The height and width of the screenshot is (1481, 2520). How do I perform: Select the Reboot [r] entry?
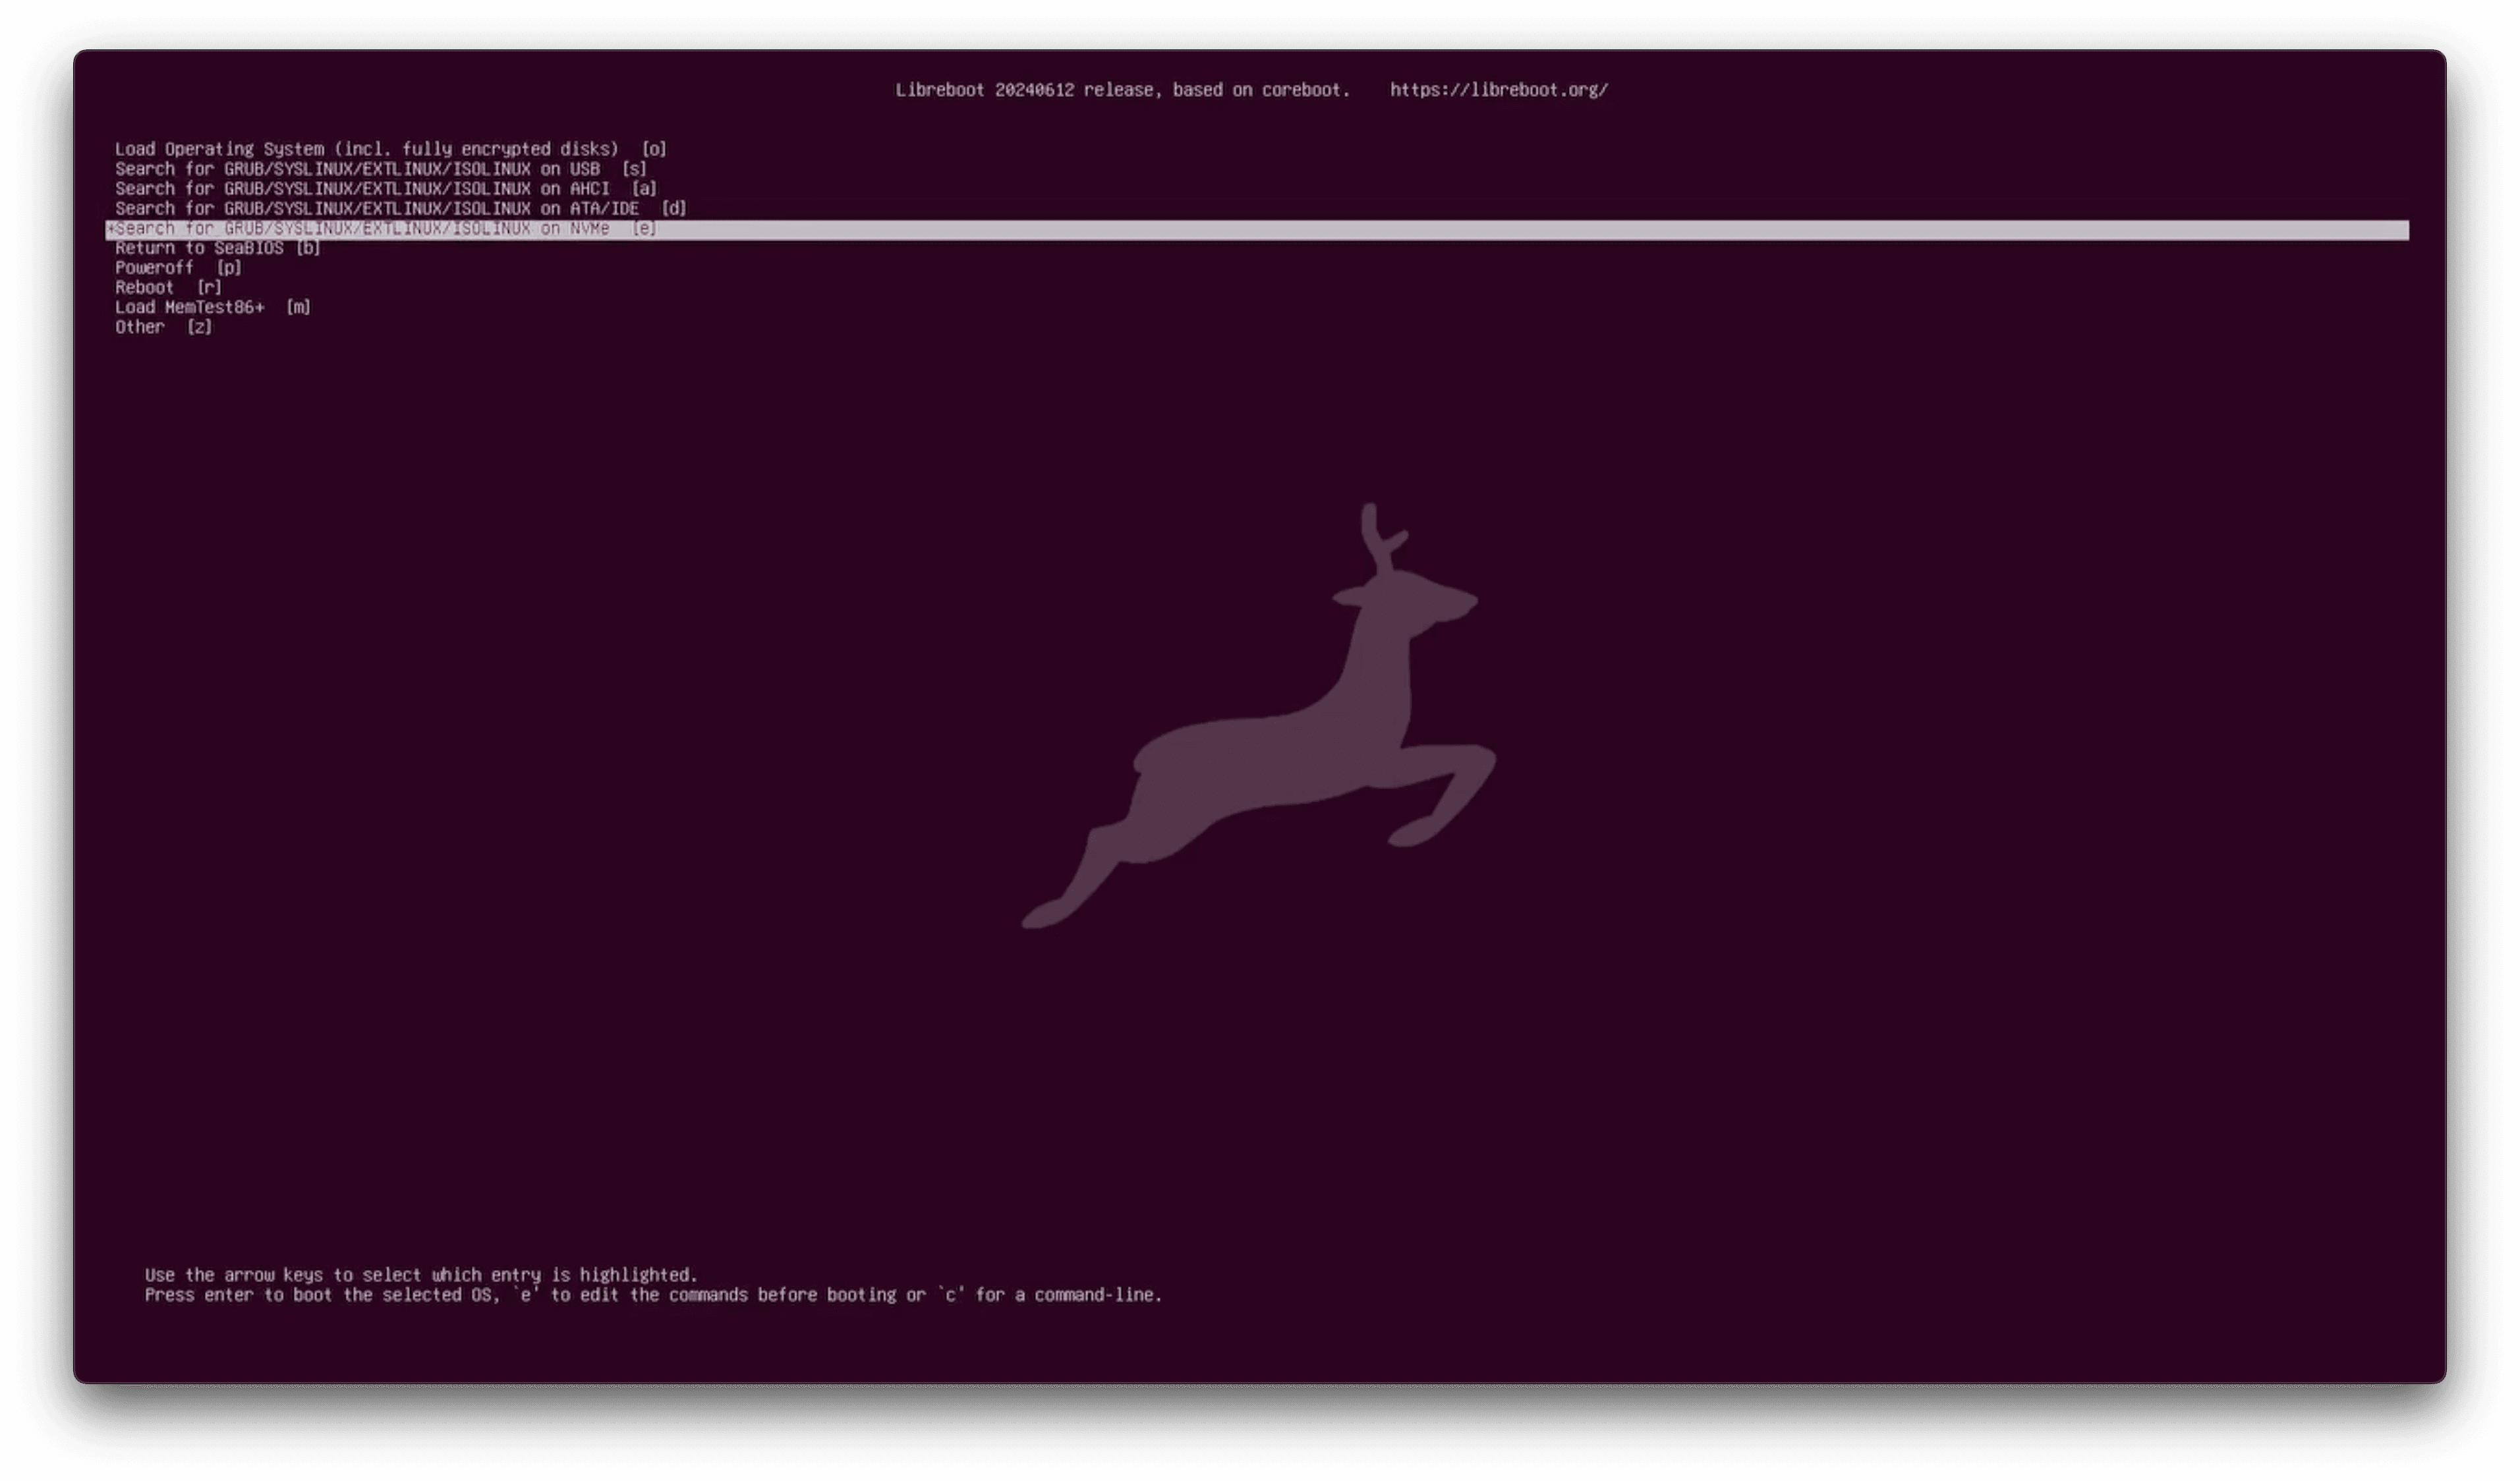click(168, 288)
